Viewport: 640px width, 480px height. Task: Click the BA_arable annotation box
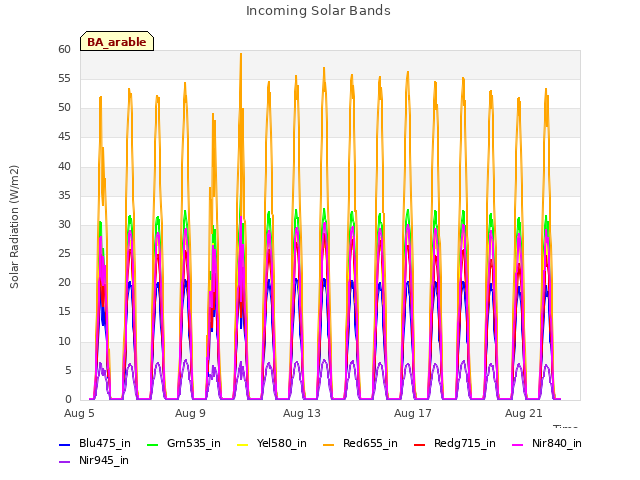click(x=117, y=41)
